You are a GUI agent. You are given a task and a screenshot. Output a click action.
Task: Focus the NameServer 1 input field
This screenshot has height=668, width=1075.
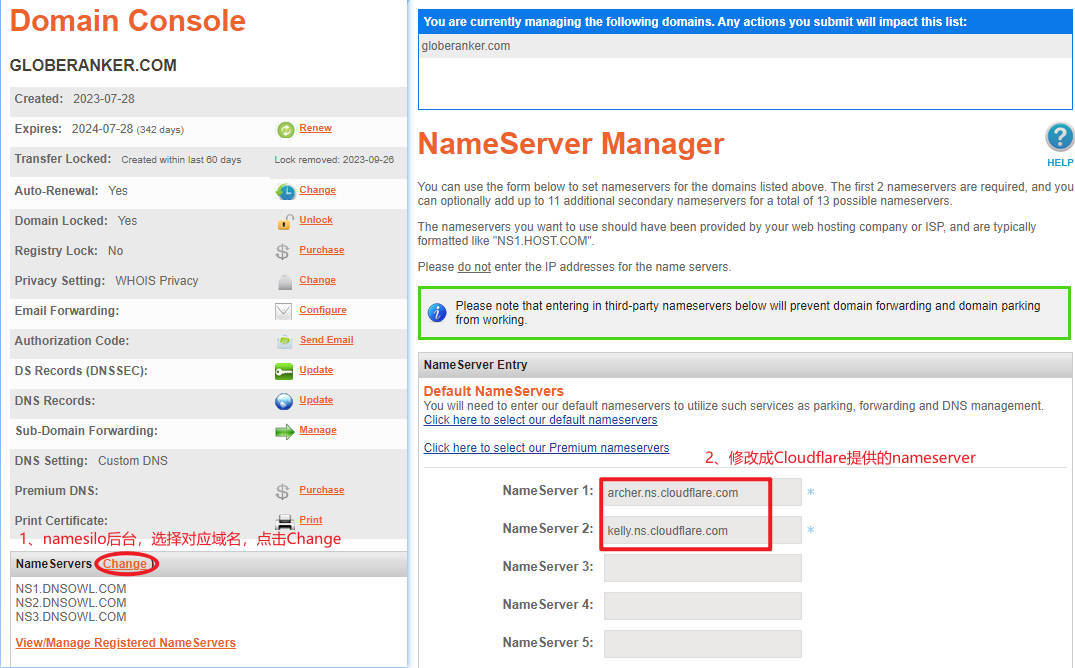pyautogui.click(x=702, y=492)
